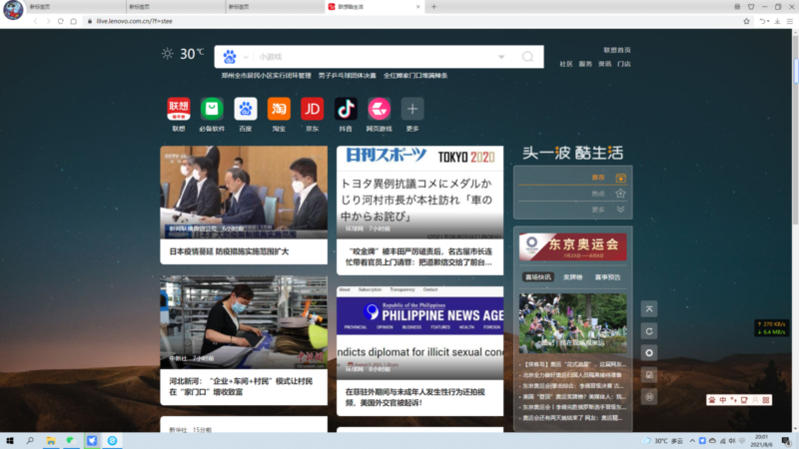
Task: Click the 淘宝 shortcut icon
Action: tap(279, 109)
